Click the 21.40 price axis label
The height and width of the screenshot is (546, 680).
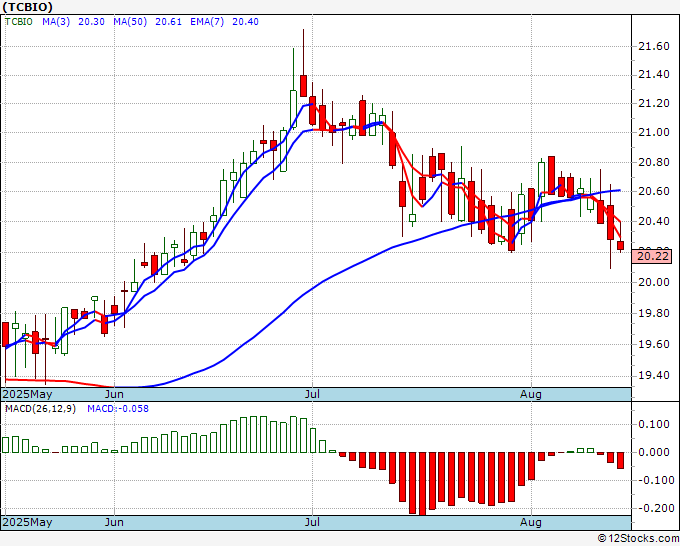coord(654,75)
